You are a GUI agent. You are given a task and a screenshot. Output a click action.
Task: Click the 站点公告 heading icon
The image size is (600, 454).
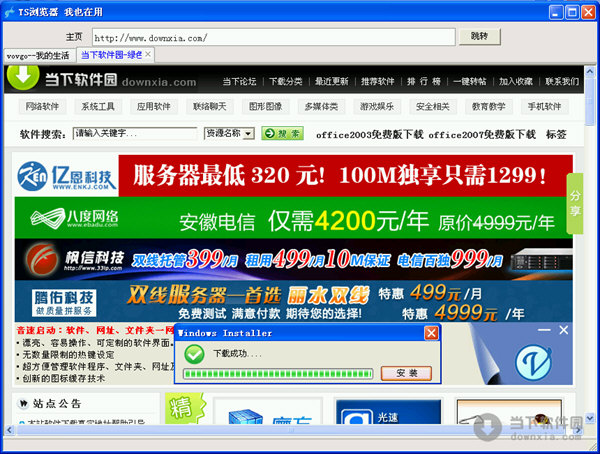click(23, 403)
